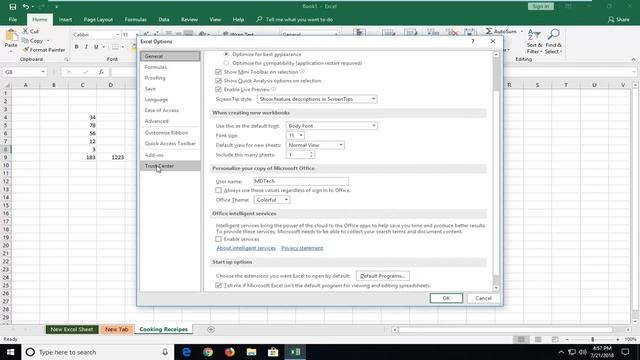Image resolution: width=640 pixels, height=360 pixels.
Task: Toggle Show Quick Analysis options checkbox
Action: click(218, 81)
